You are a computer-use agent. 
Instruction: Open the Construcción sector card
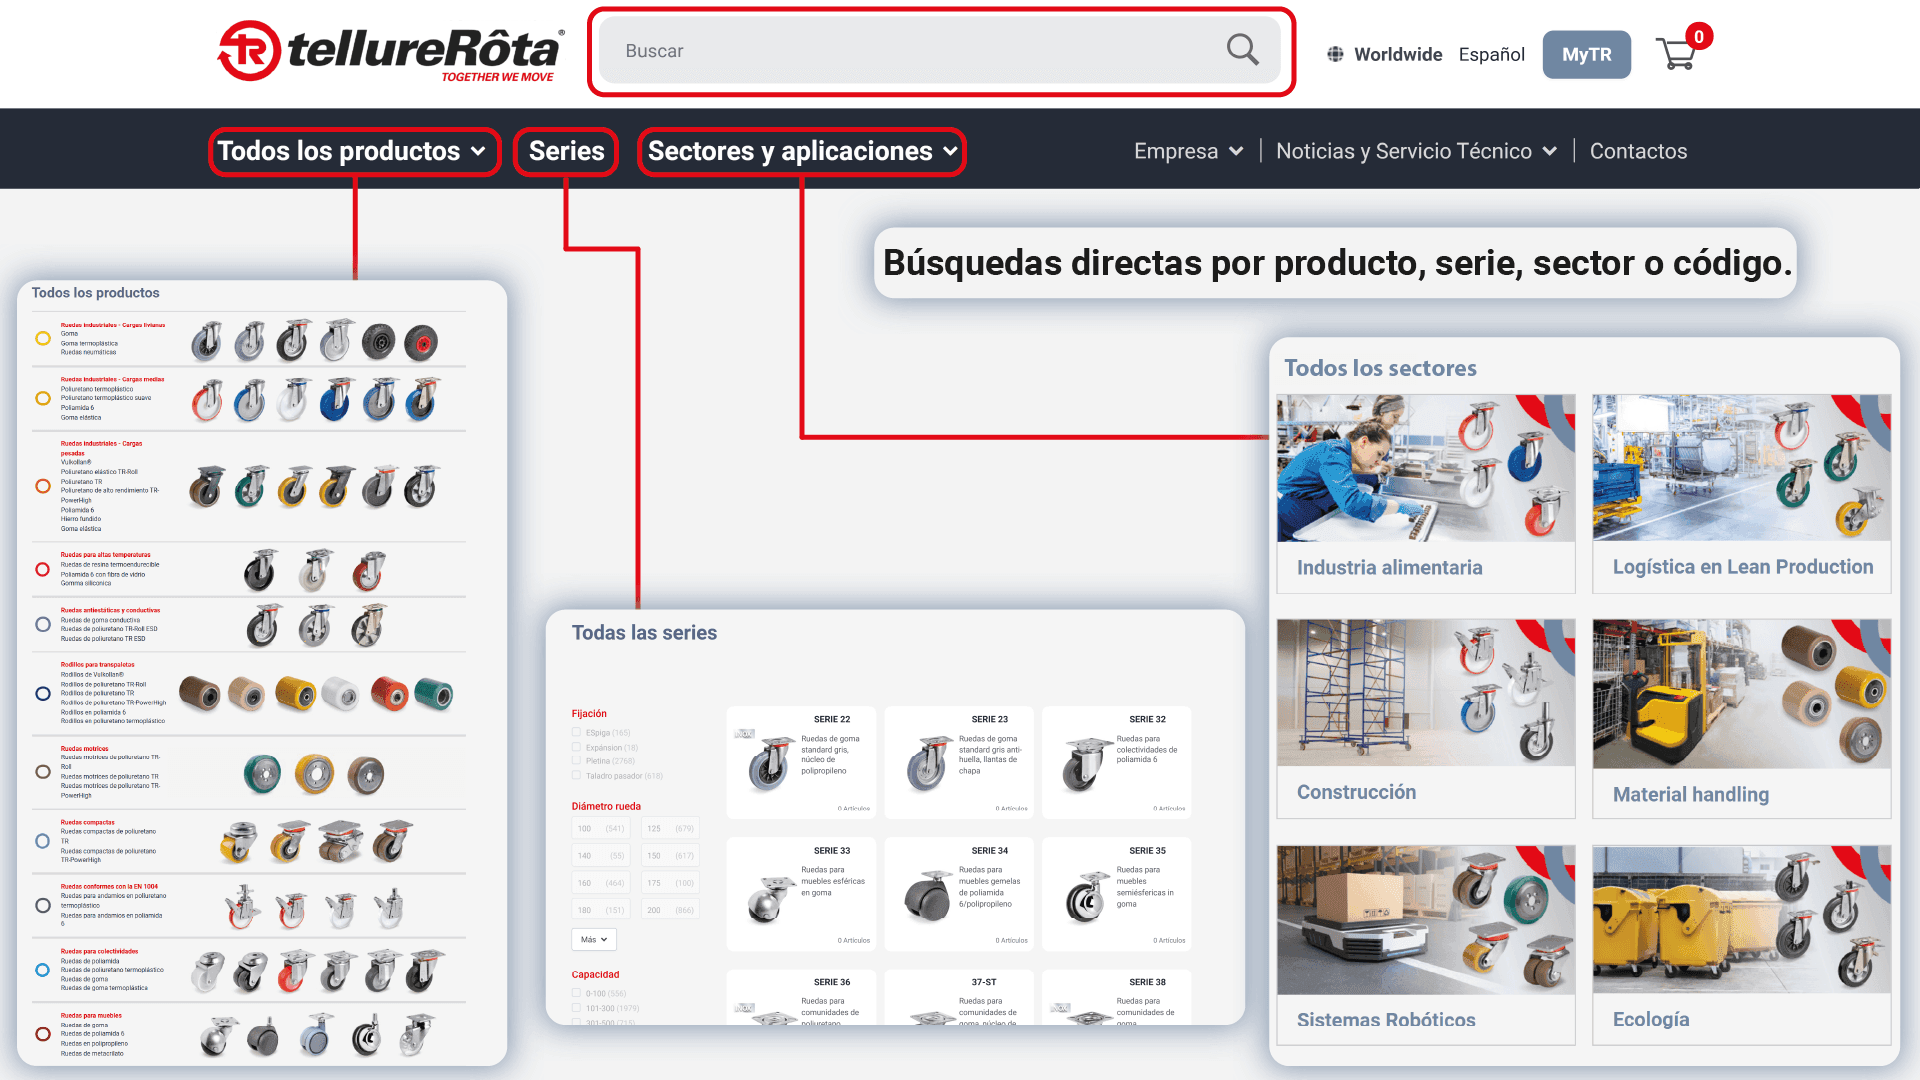1426,718
